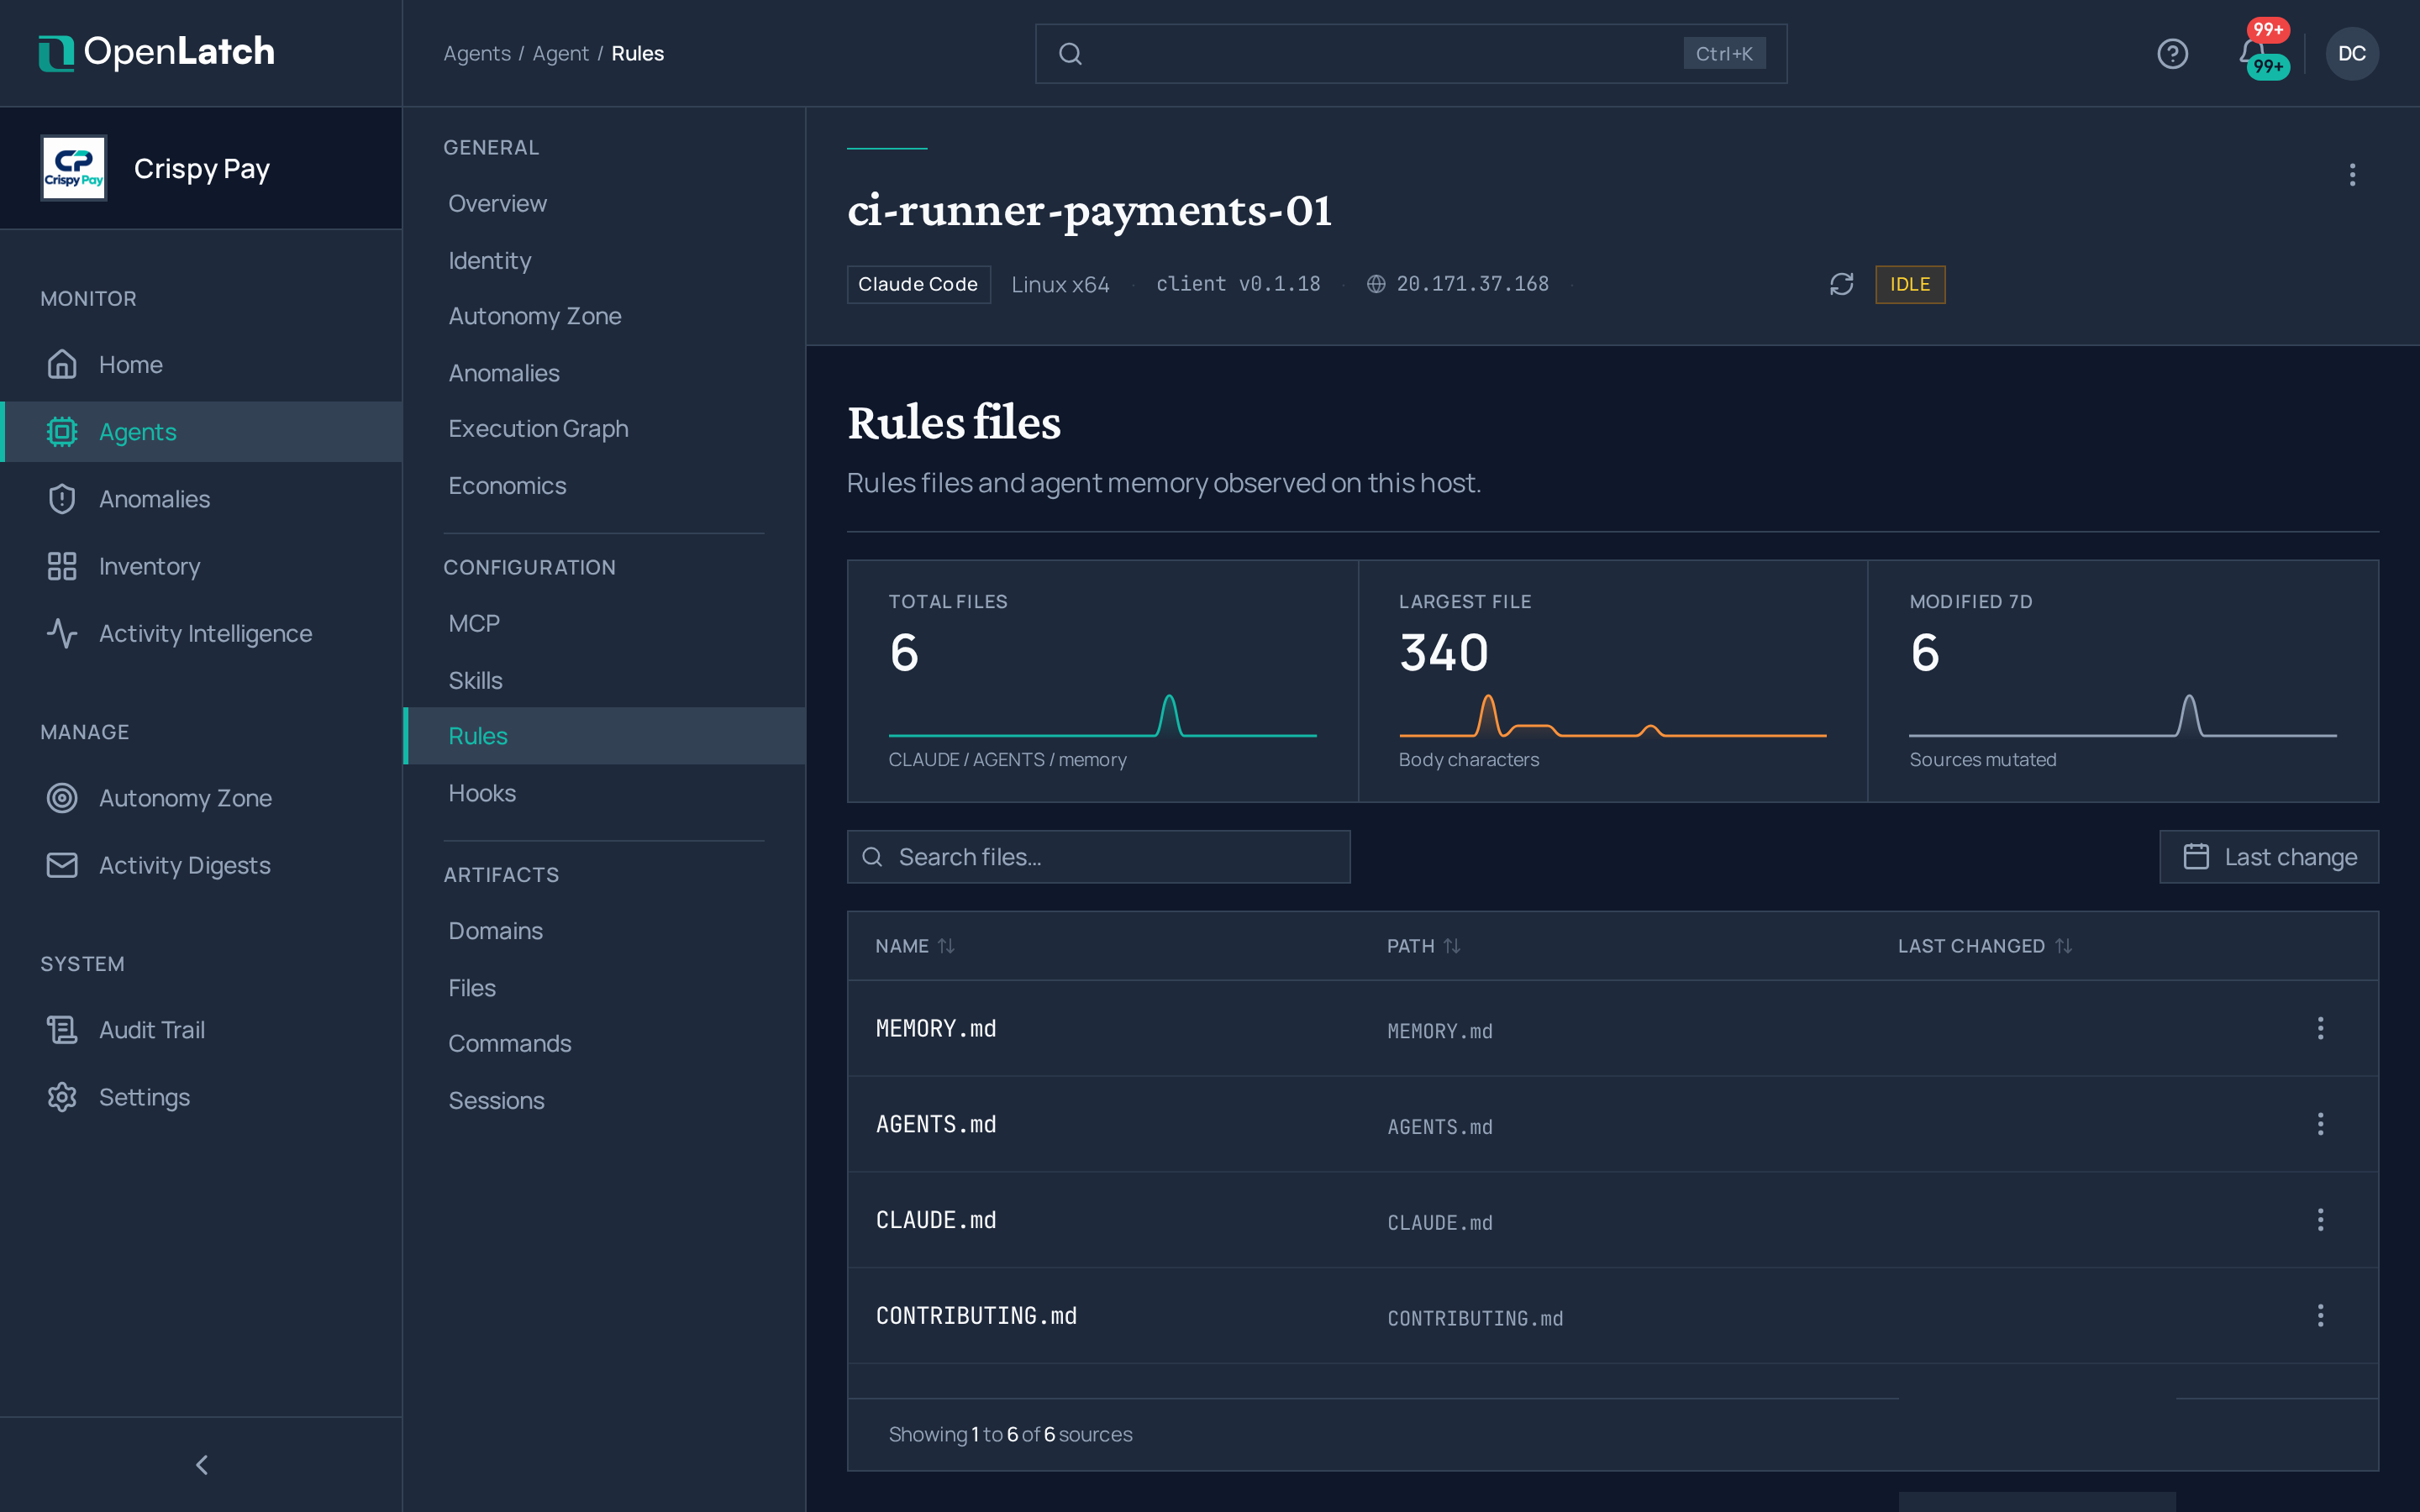The width and height of the screenshot is (2420, 1512).
Task: Open Settings in sidebar
Action: [x=201, y=1097]
